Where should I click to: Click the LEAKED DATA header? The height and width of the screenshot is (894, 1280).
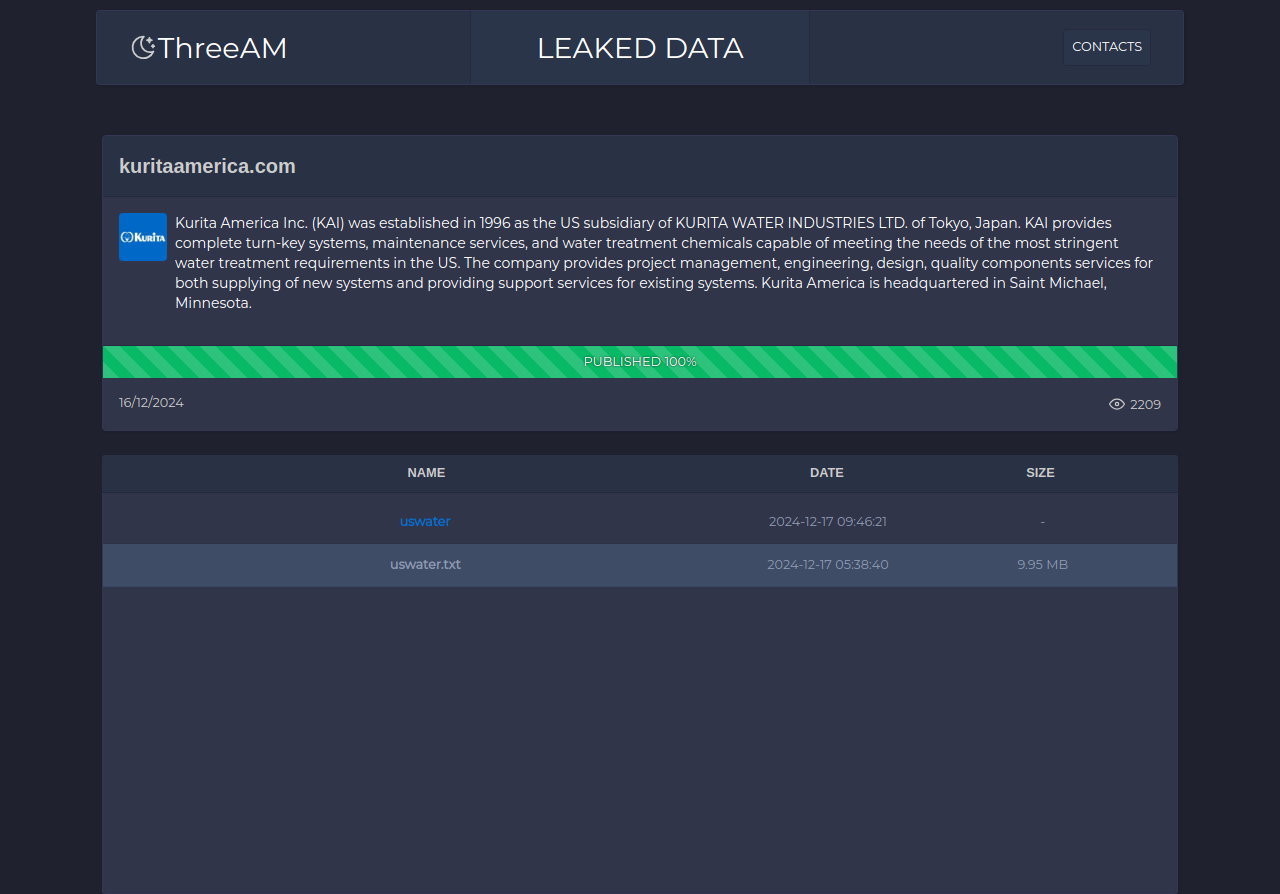640,48
